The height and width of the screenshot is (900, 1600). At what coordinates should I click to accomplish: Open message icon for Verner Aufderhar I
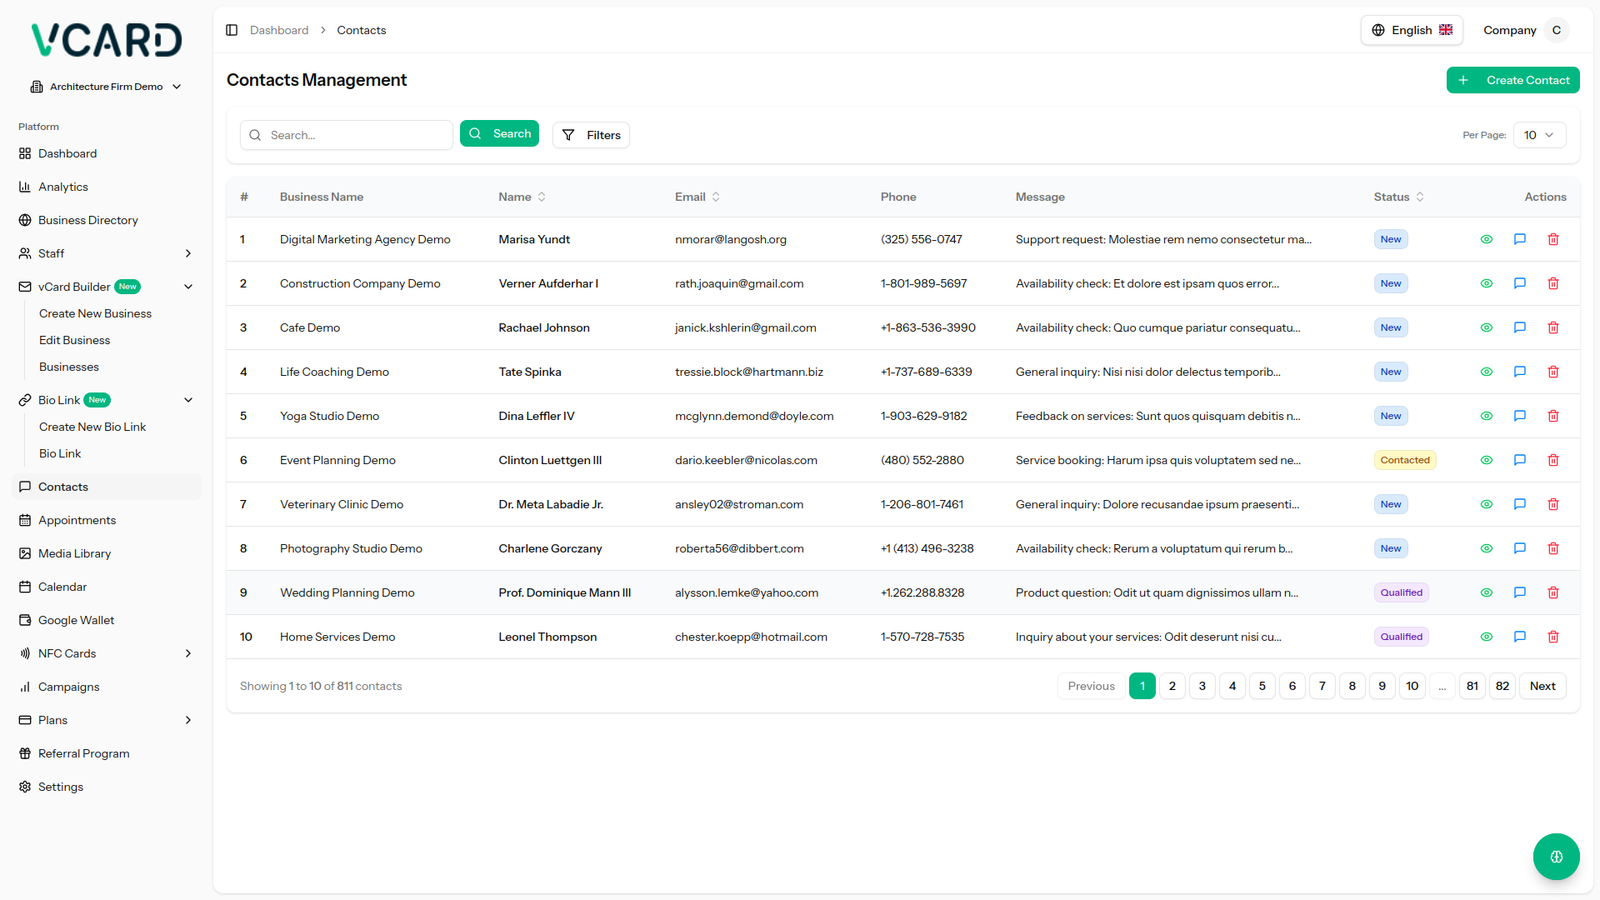[1519, 284]
